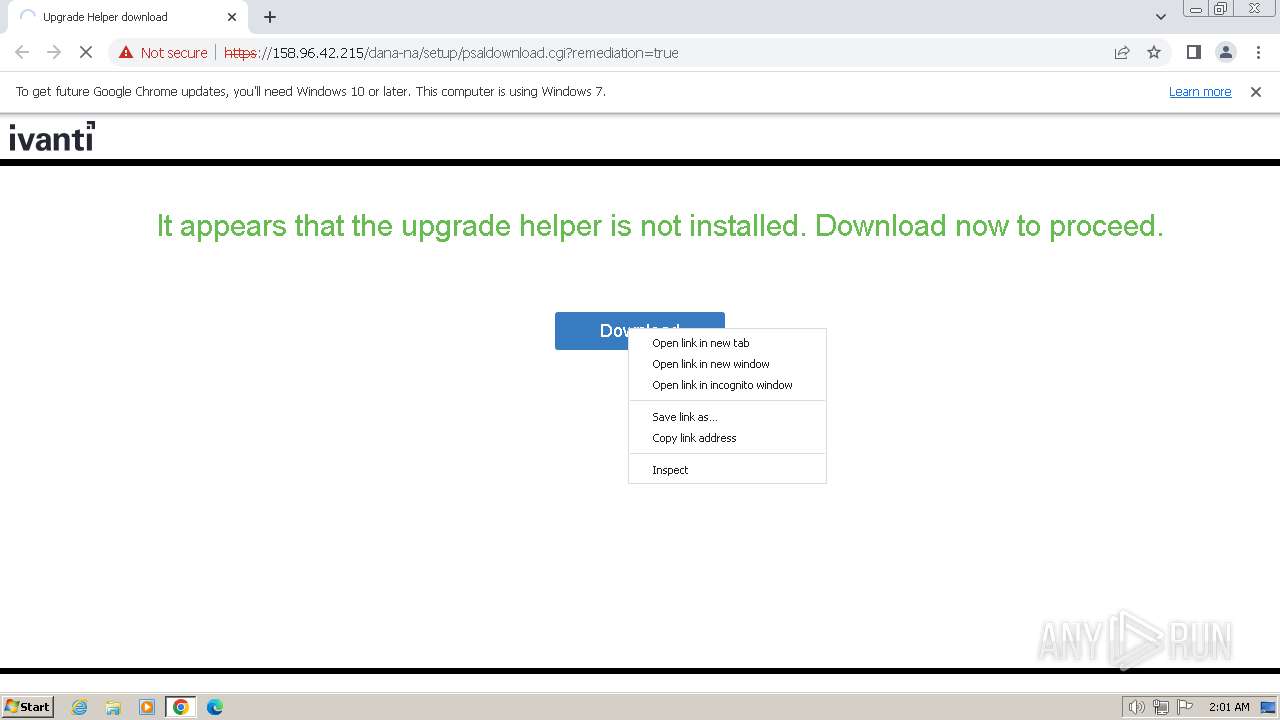This screenshot has height=720, width=1280.
Task: Click the Not secure warning indicator
Action: click(163, 53)
